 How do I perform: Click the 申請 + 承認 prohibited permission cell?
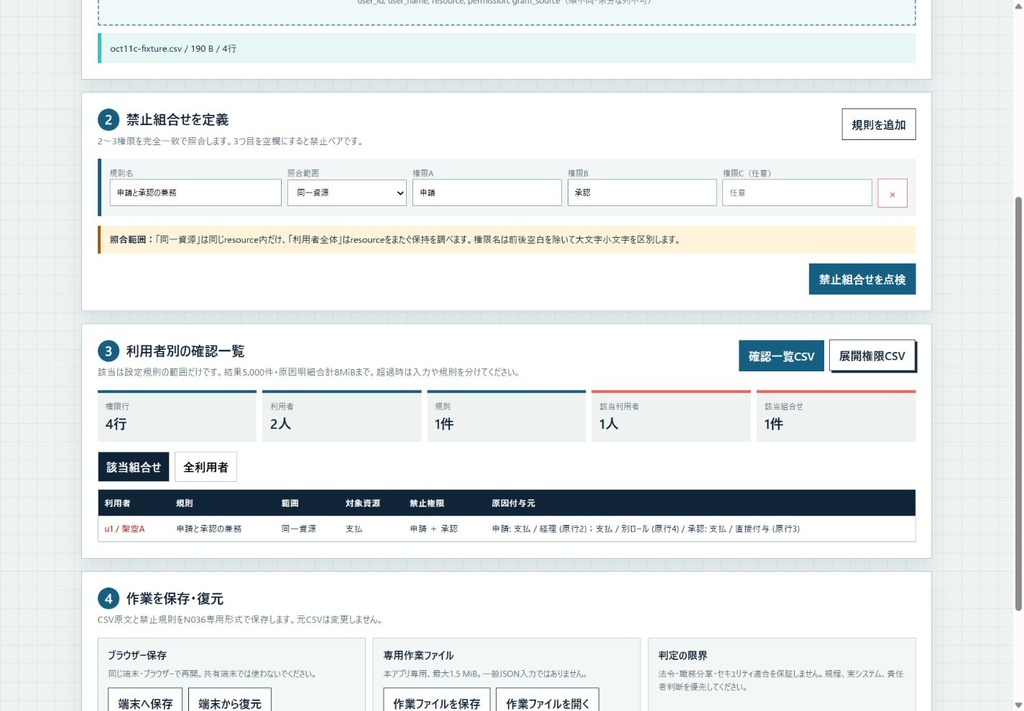click(434, 529)
